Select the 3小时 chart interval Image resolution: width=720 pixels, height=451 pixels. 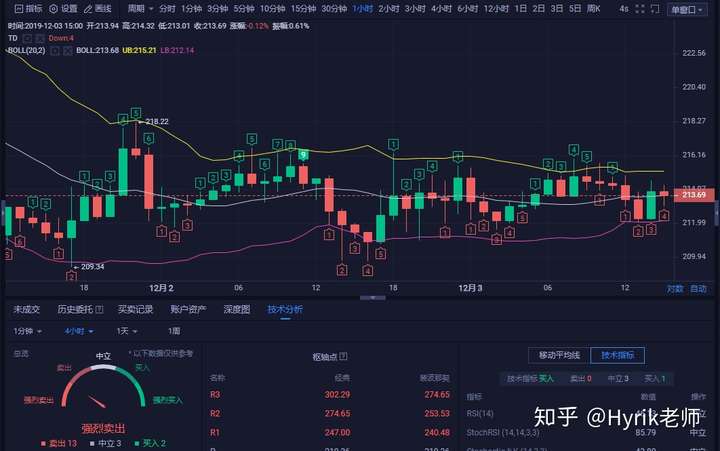click(415, 8)
